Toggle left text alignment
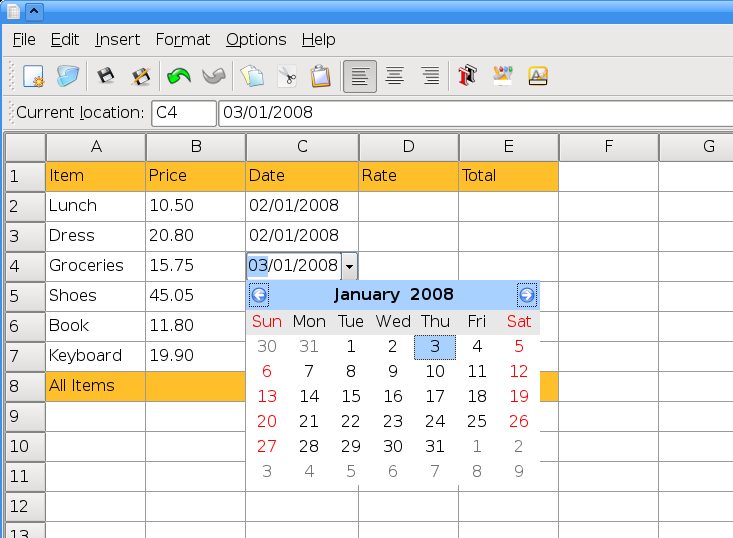 [359, 76]
